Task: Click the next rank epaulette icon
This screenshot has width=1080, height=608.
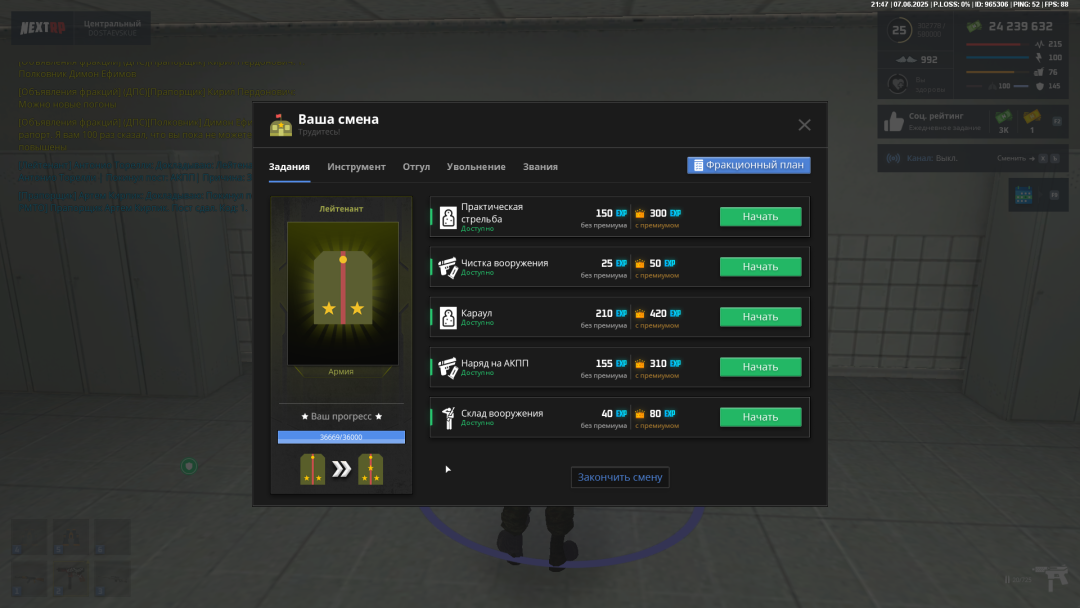Action: tap(371, 470)
